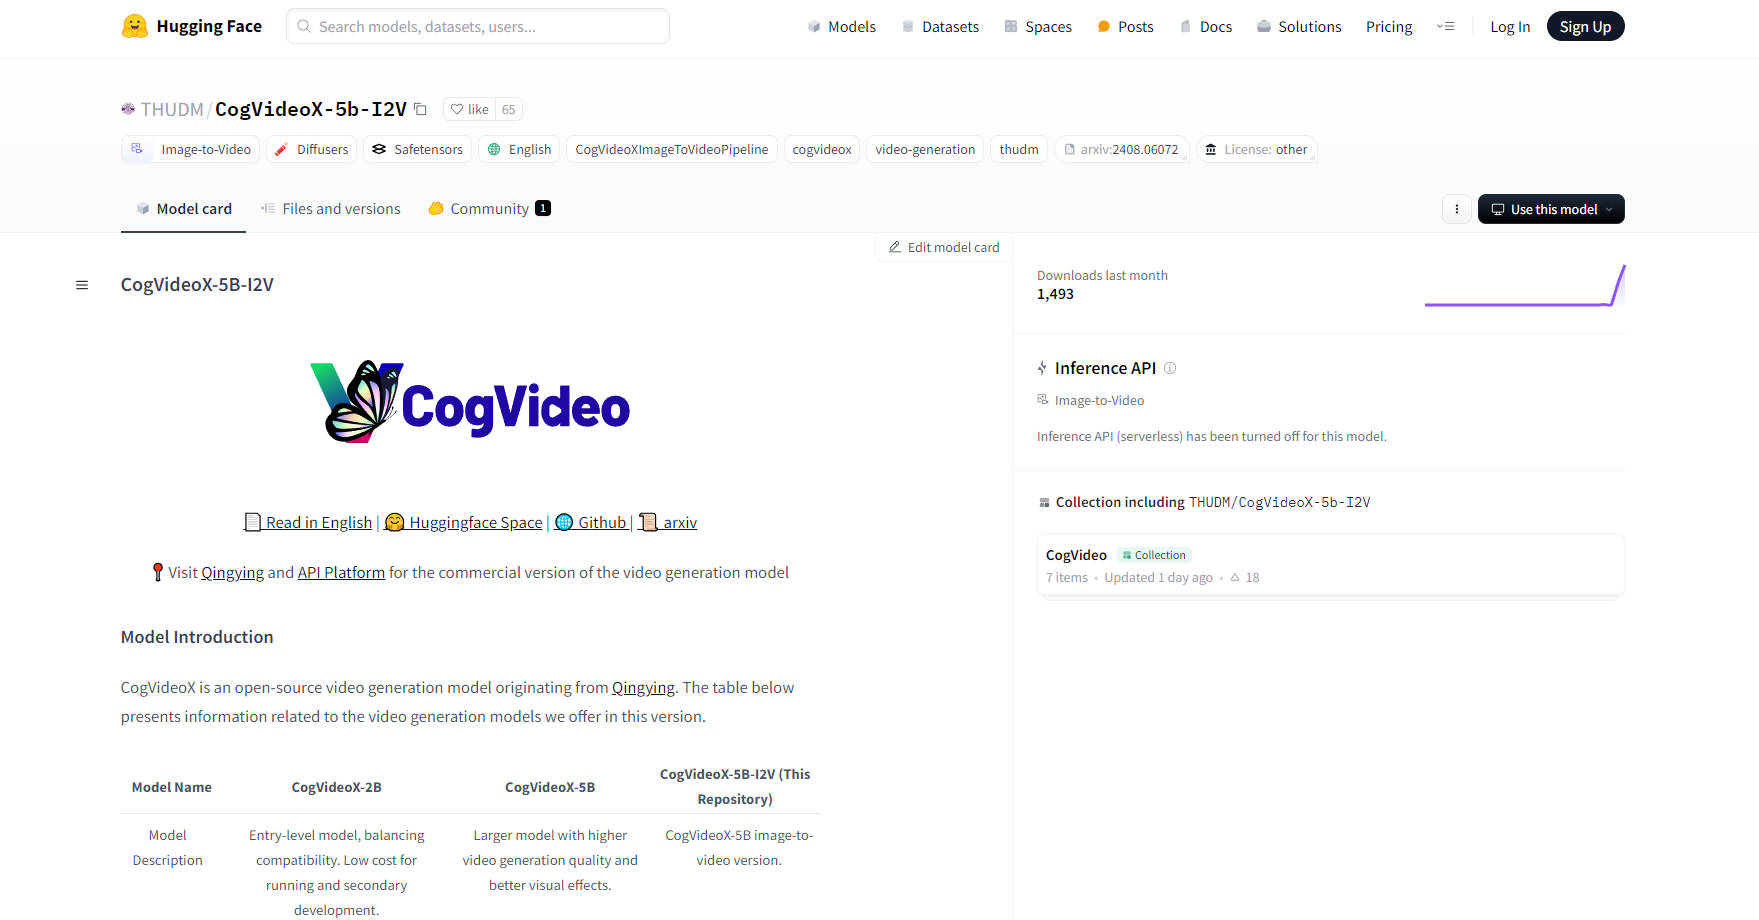Open the table of contents hamburger icon
Screen dimensions: 1759x920
coord(82,284)
